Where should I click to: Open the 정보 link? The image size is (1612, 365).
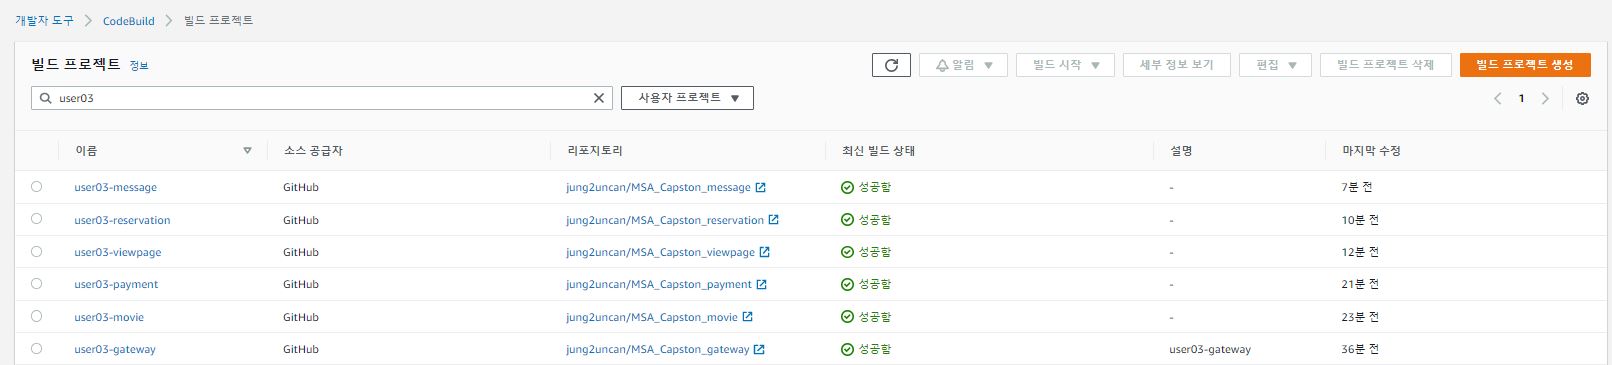(139, 66)
